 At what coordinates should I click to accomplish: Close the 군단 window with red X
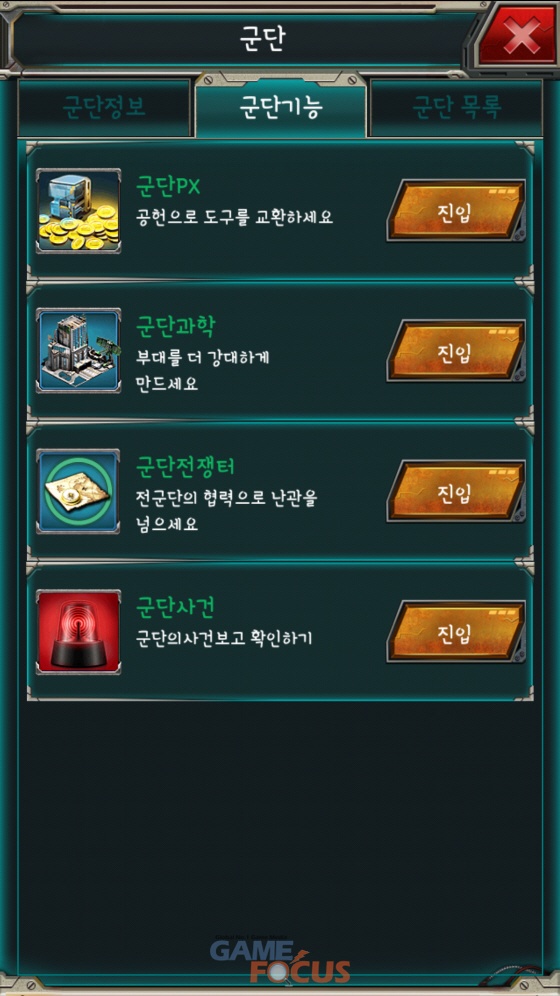click(x=517, y=37)
